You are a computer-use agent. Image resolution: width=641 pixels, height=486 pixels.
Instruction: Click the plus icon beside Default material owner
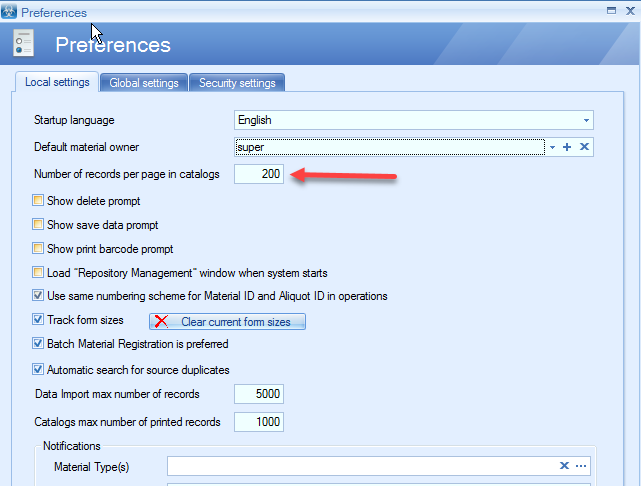pos(567,147)
